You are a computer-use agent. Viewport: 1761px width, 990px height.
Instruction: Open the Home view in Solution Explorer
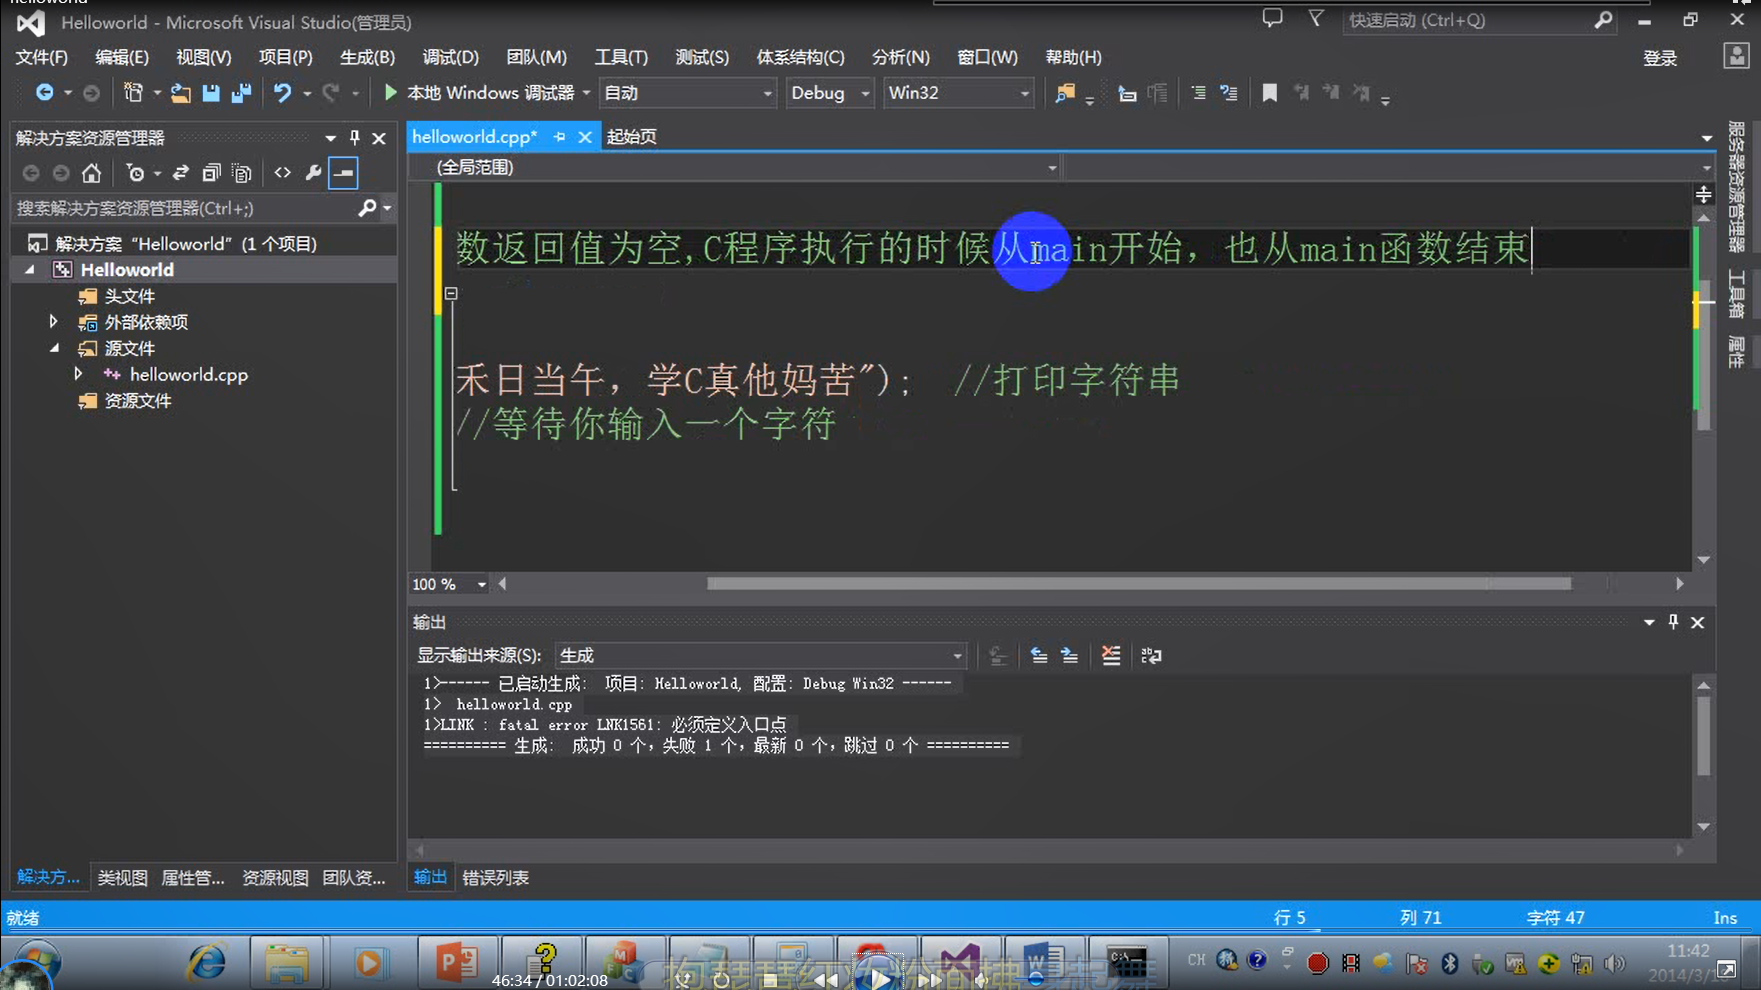pyautogui.click(x=90, y=172)
